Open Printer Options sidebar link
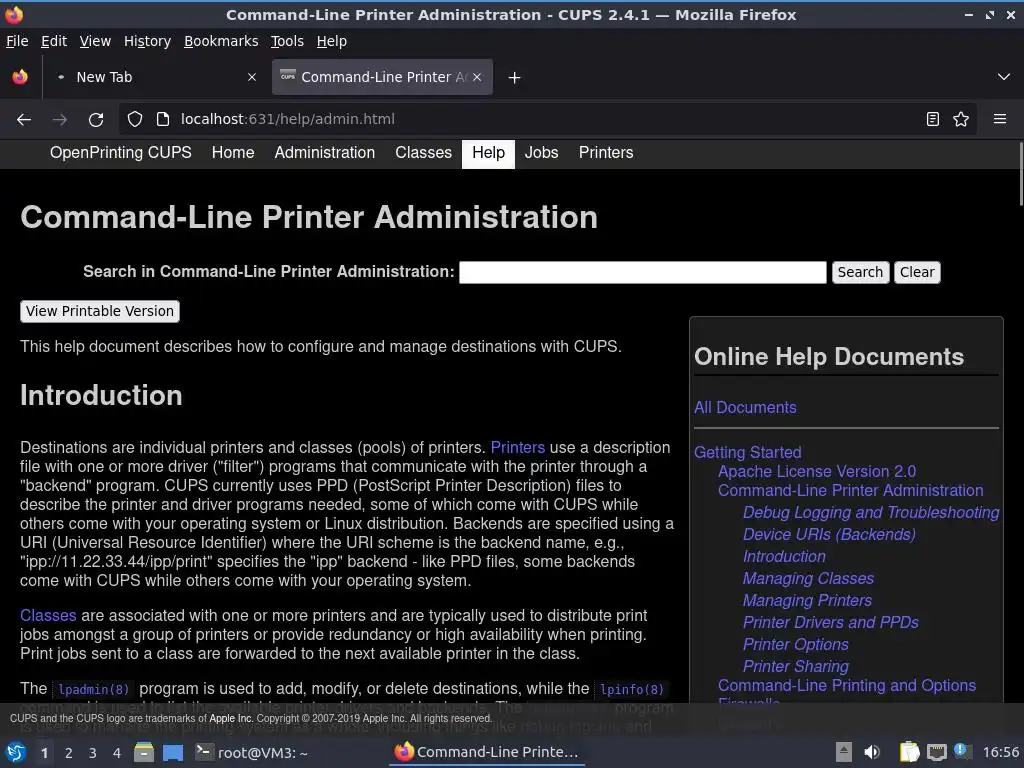 [x=796, y=645]
